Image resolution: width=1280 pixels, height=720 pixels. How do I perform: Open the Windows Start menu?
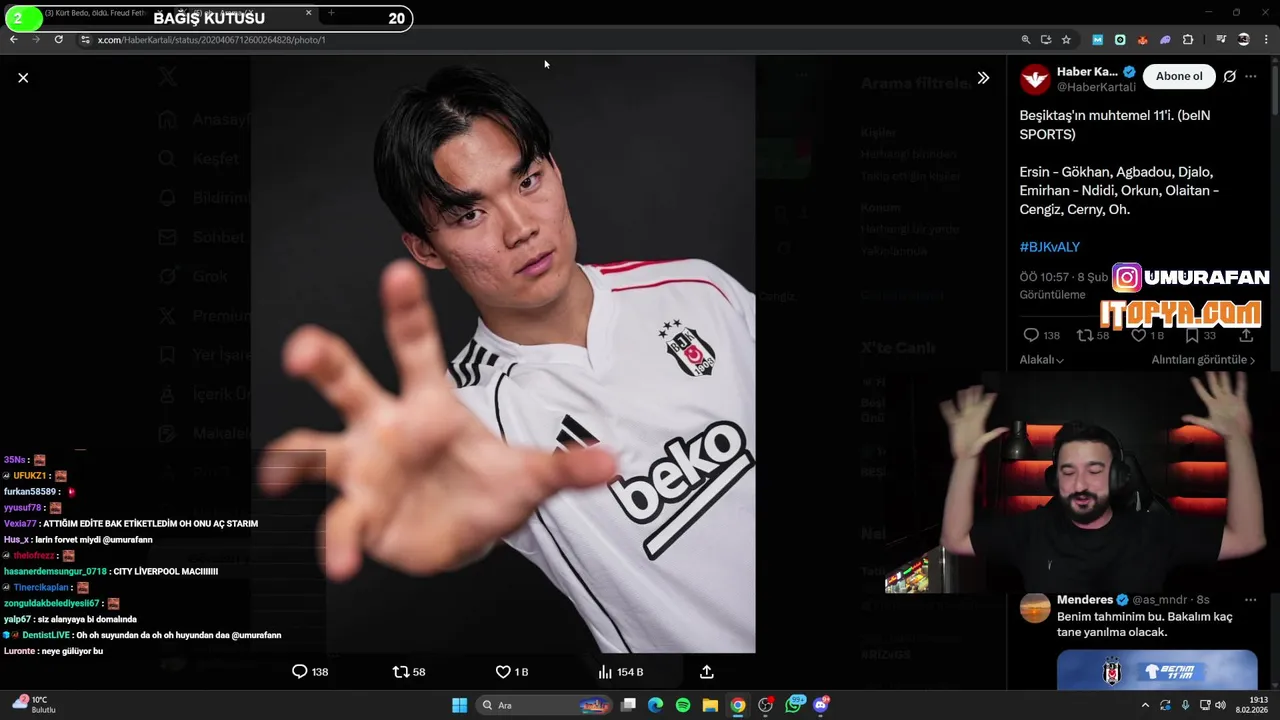459,705
